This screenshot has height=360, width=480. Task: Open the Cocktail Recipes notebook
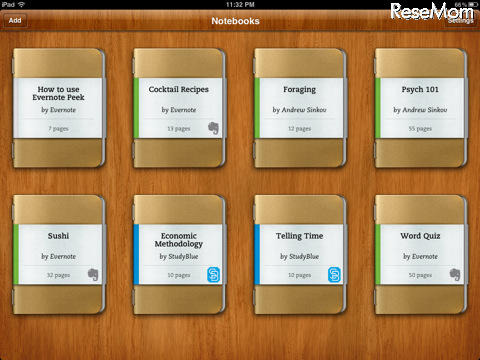click(x=179, y=108)
